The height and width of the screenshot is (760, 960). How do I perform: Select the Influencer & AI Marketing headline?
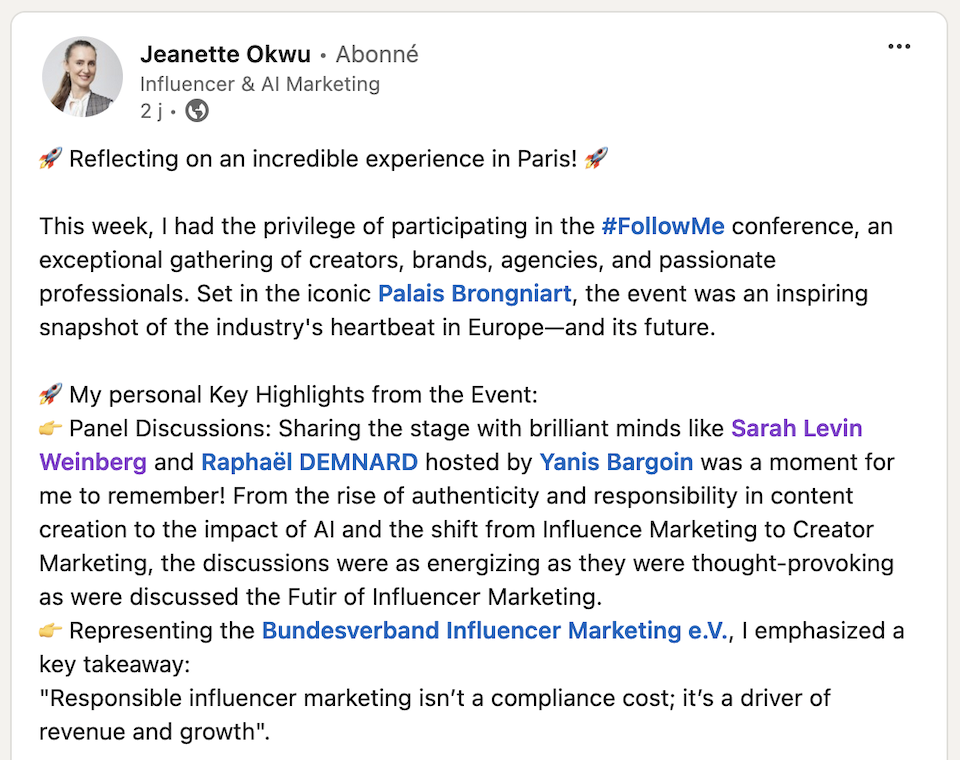[260, 84]
